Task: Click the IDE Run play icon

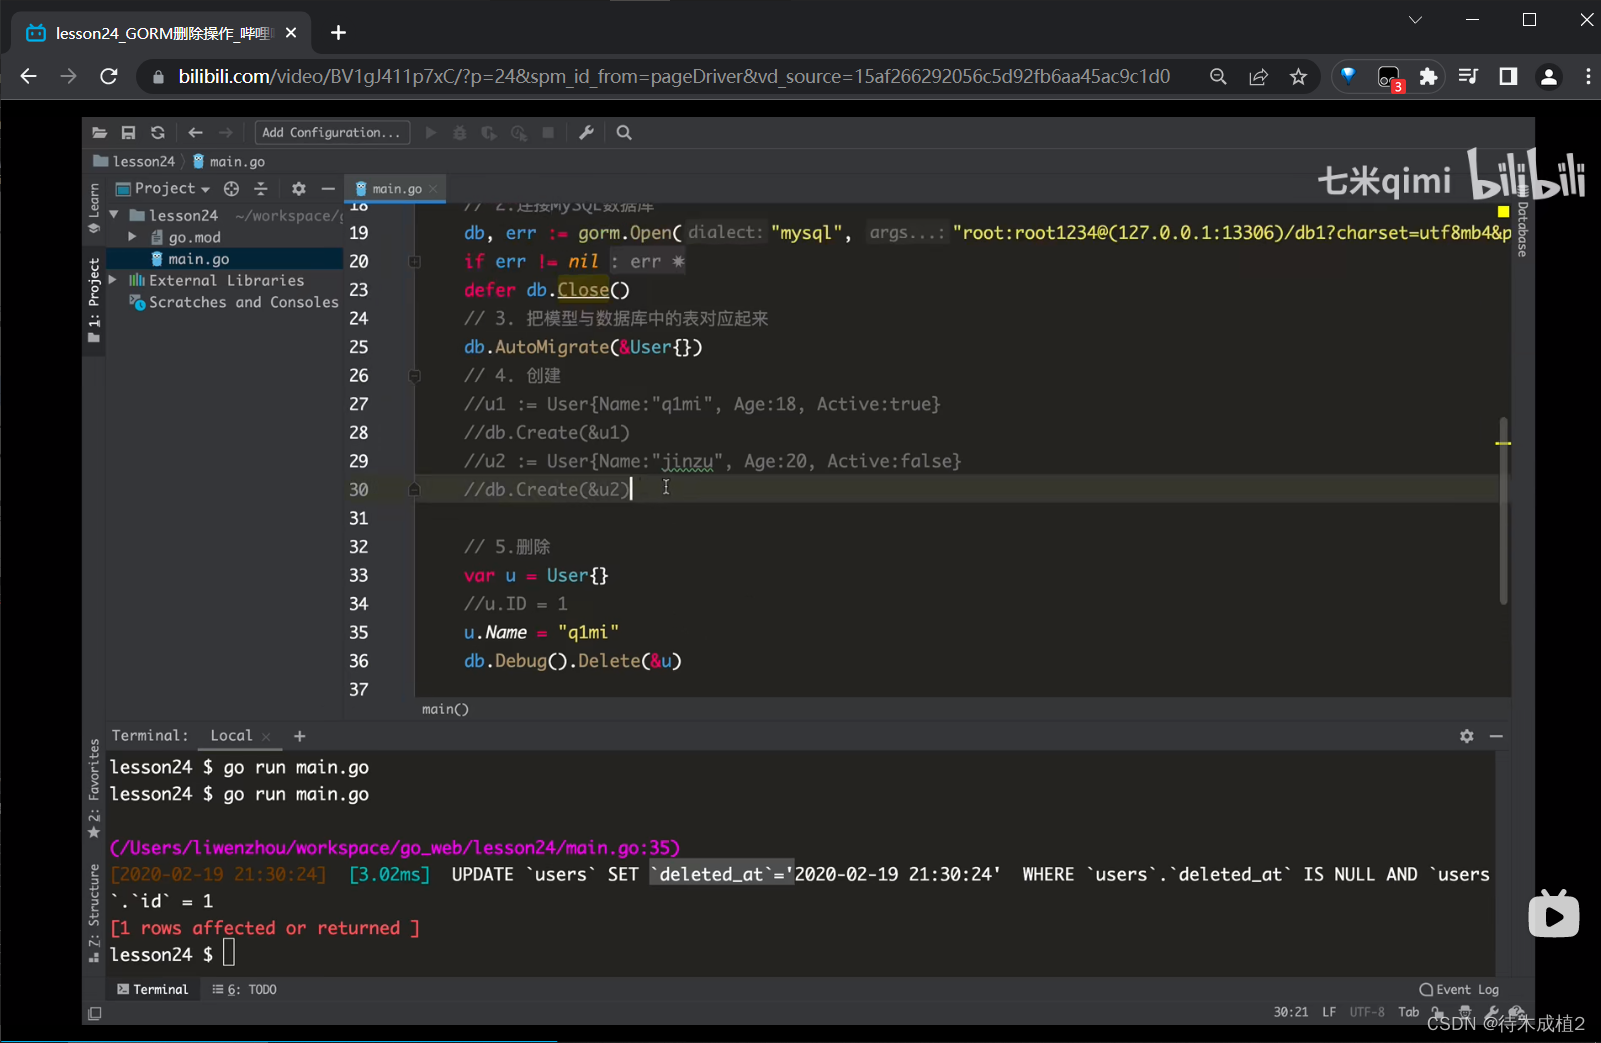Action: (x=431, y=132)
